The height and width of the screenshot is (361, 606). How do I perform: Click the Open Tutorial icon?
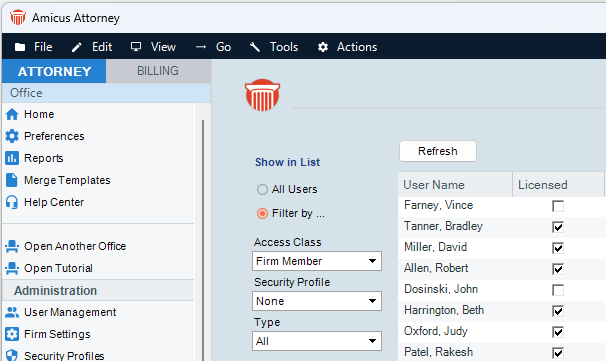(12, 268)
